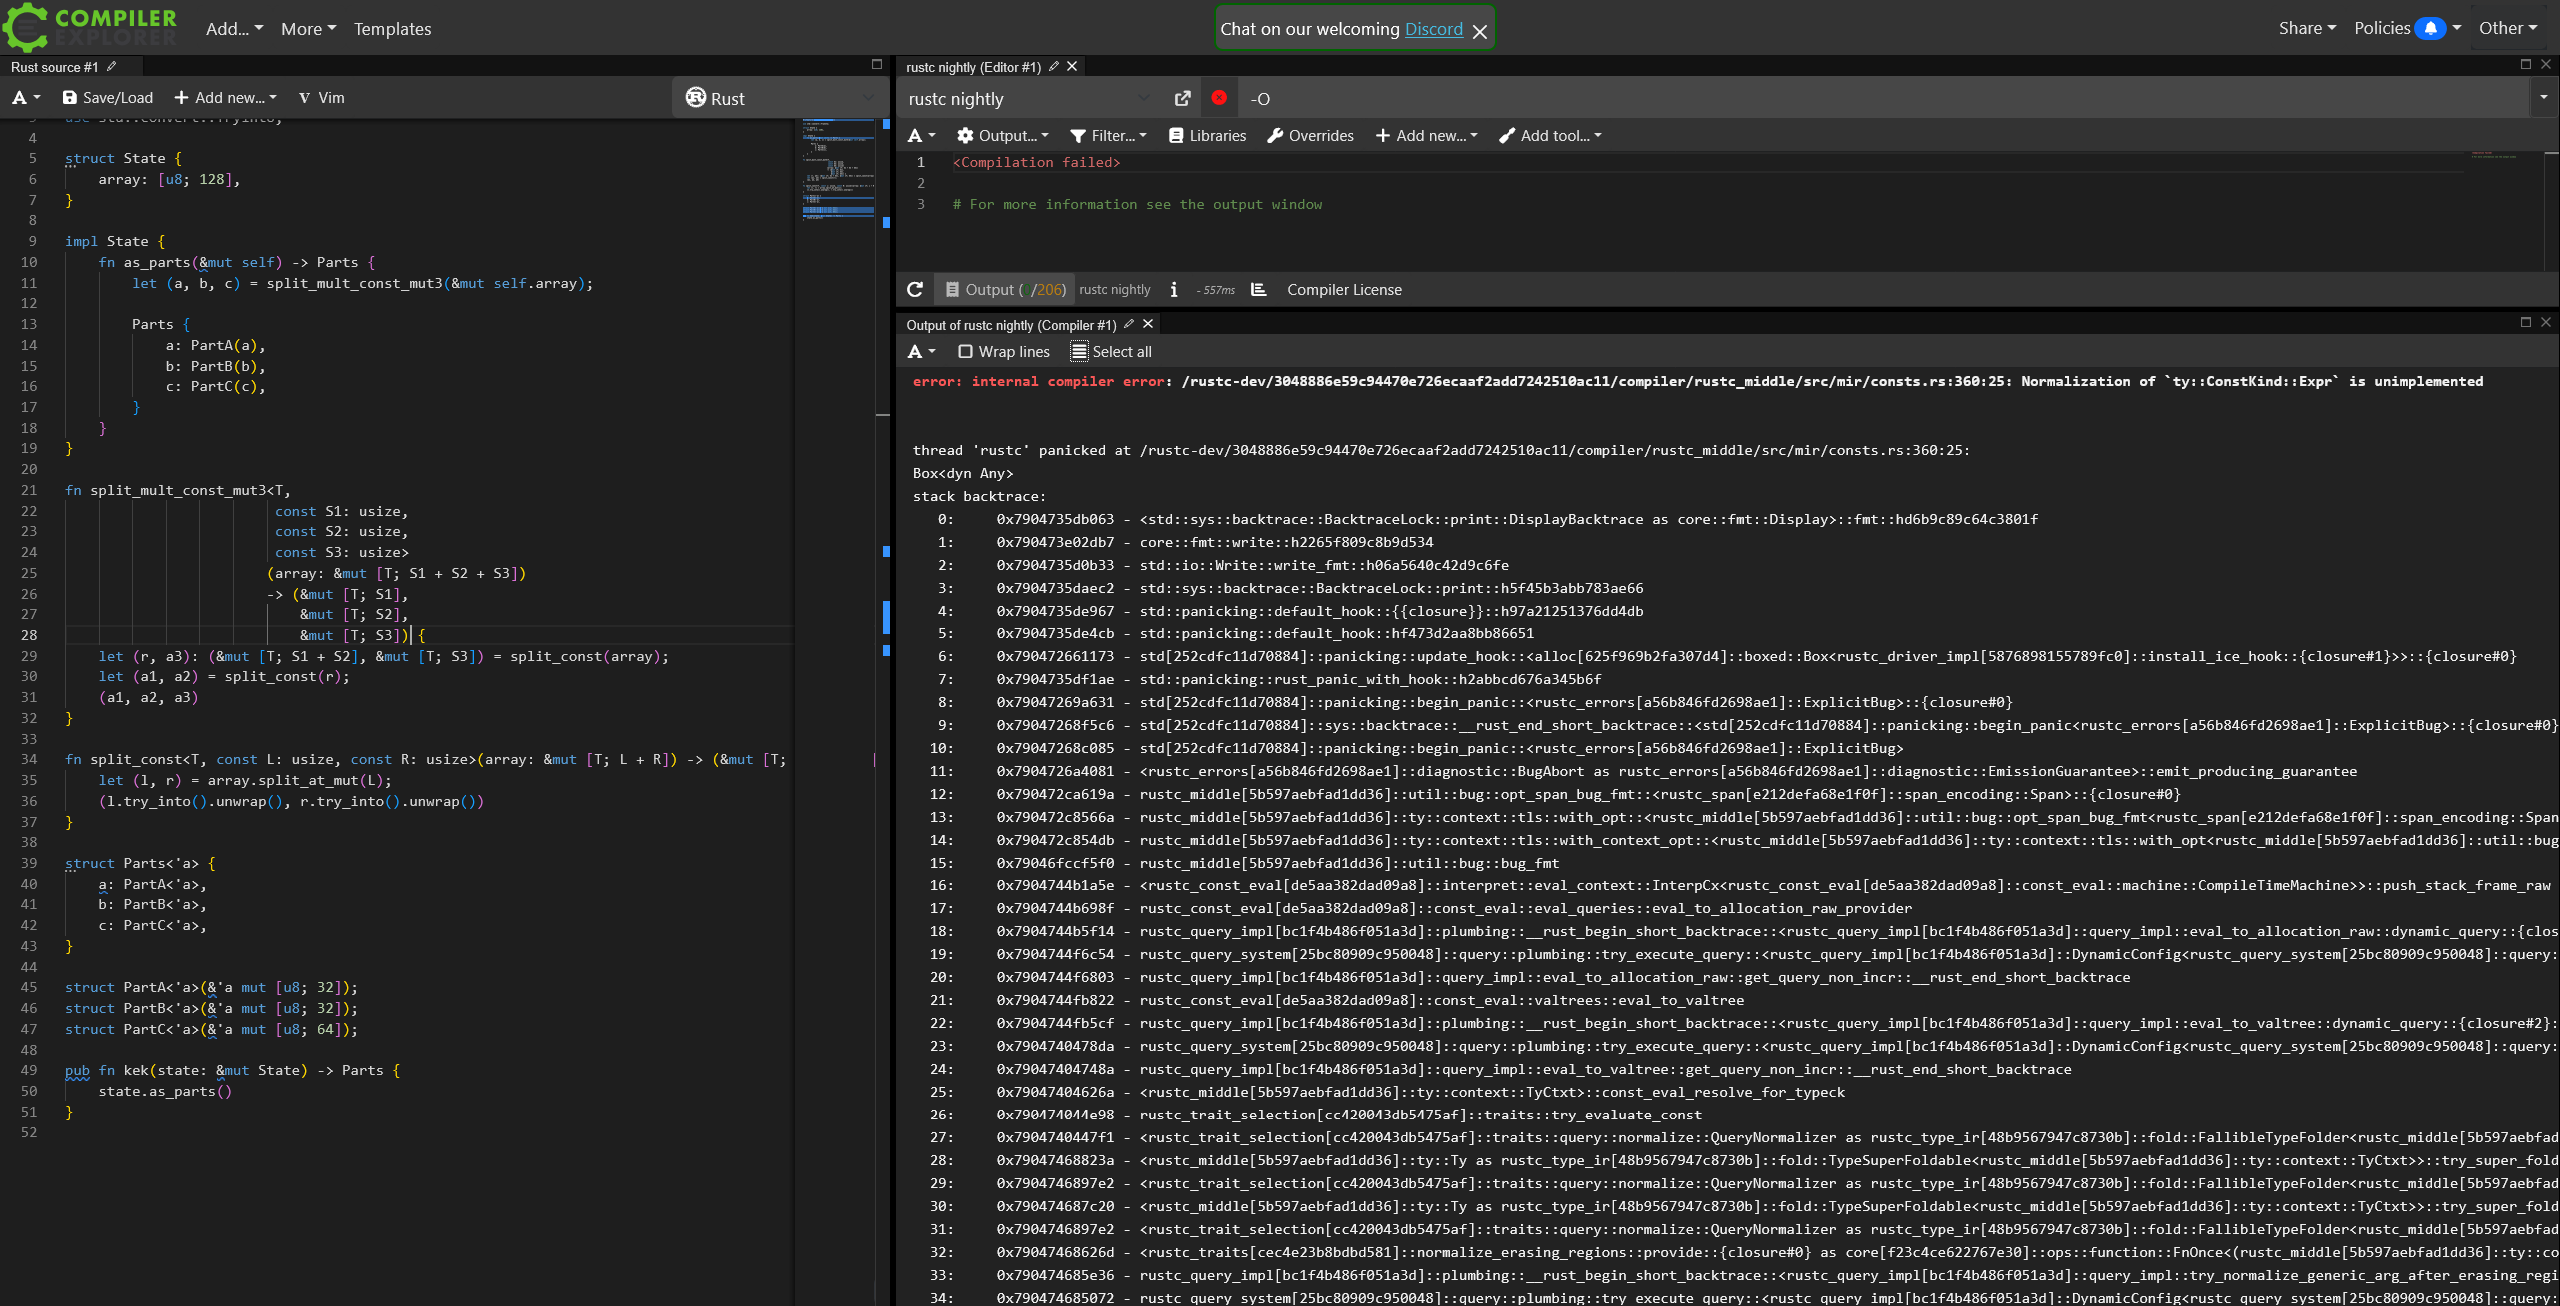Open the Libraries button
Screen dimensions: 2560x1306
point(1207,135)
